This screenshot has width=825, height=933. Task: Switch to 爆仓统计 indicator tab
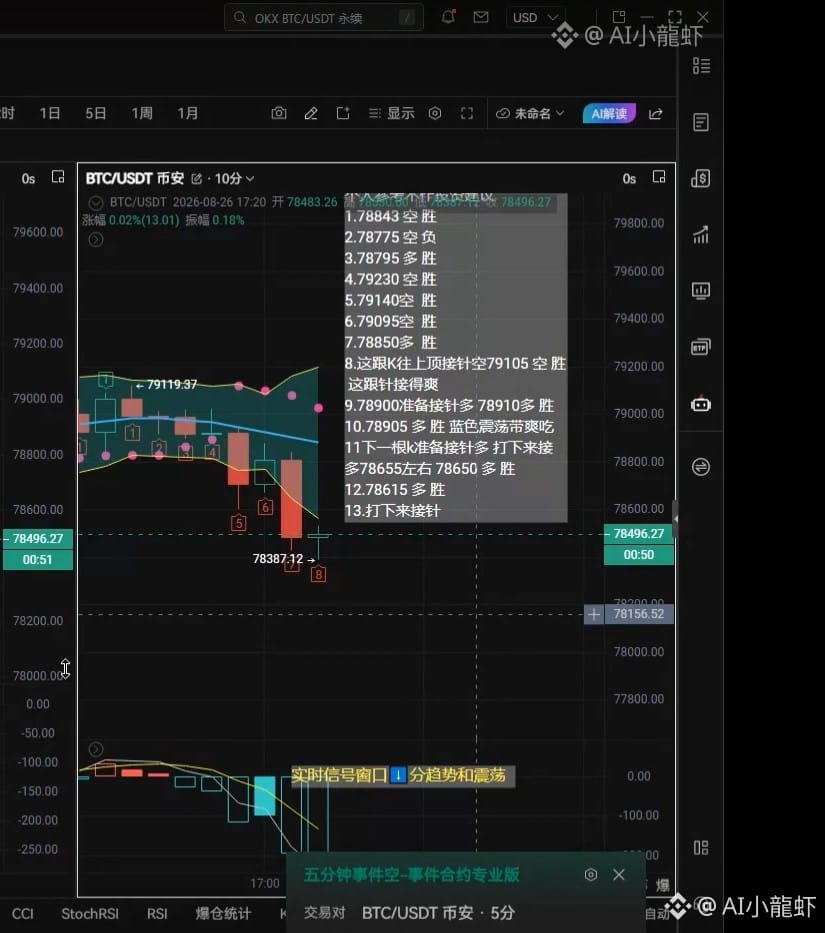pos(223,913)
